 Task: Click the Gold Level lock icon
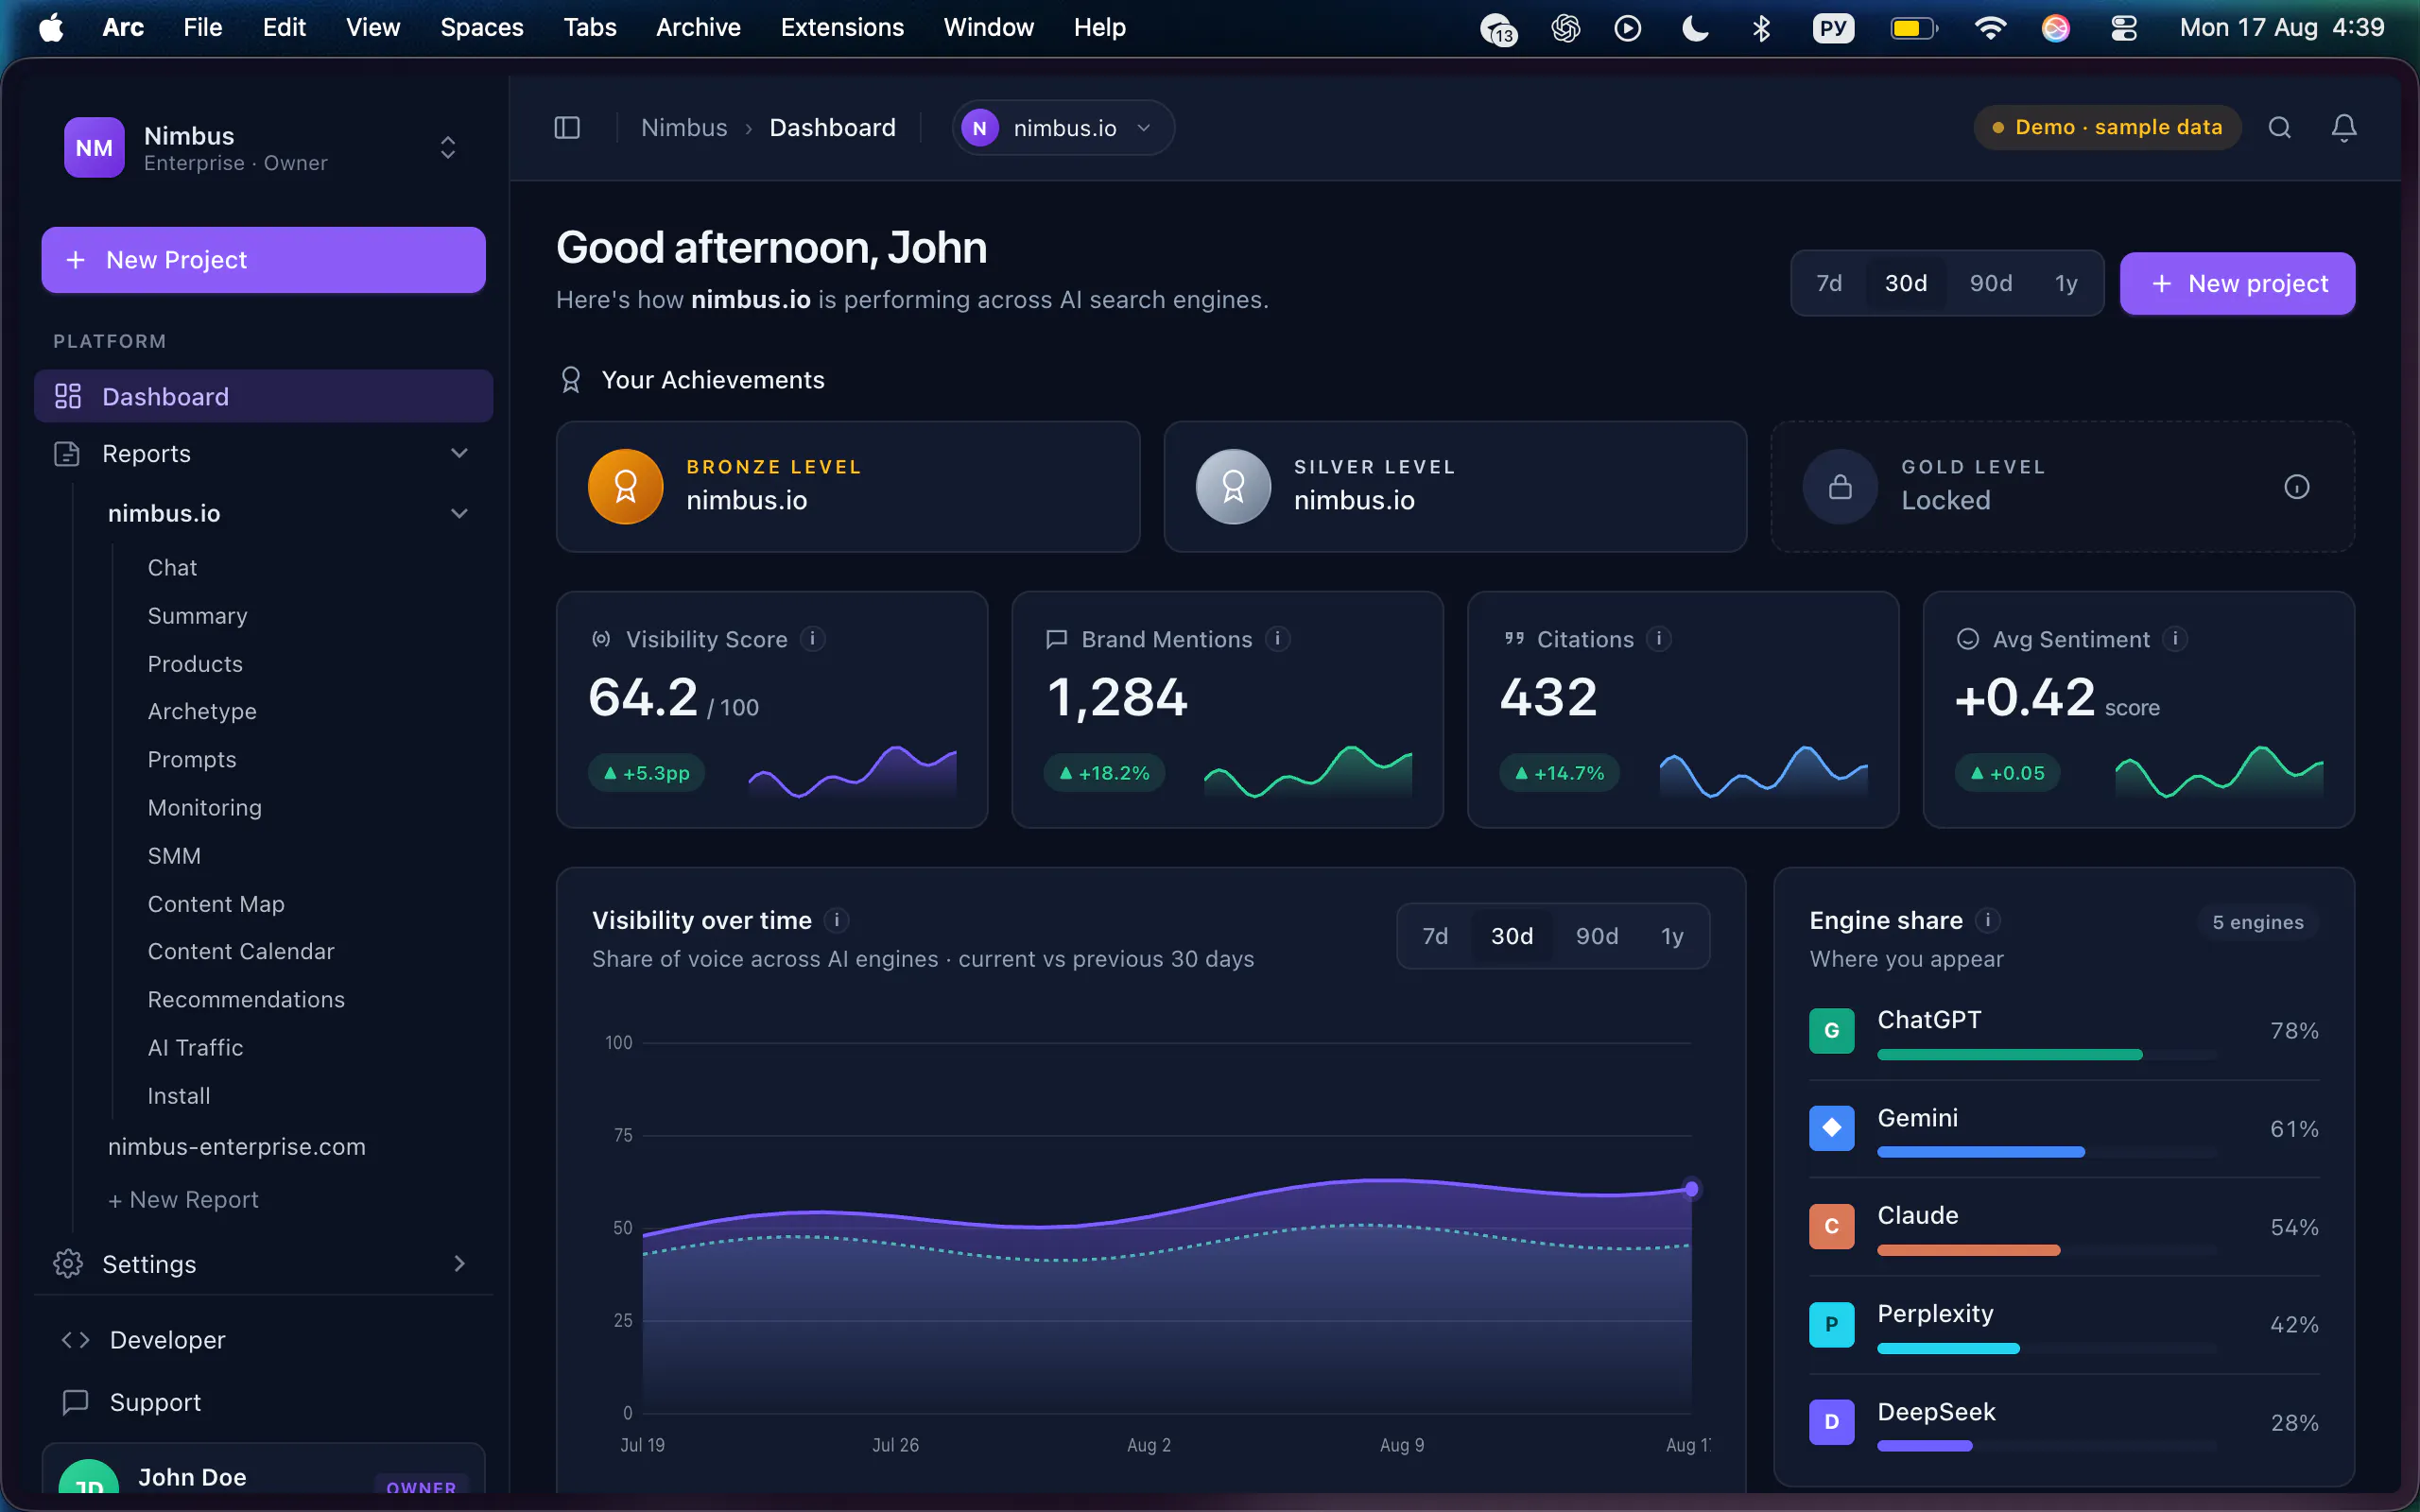pyautogui.click(x=1840, y=487)
